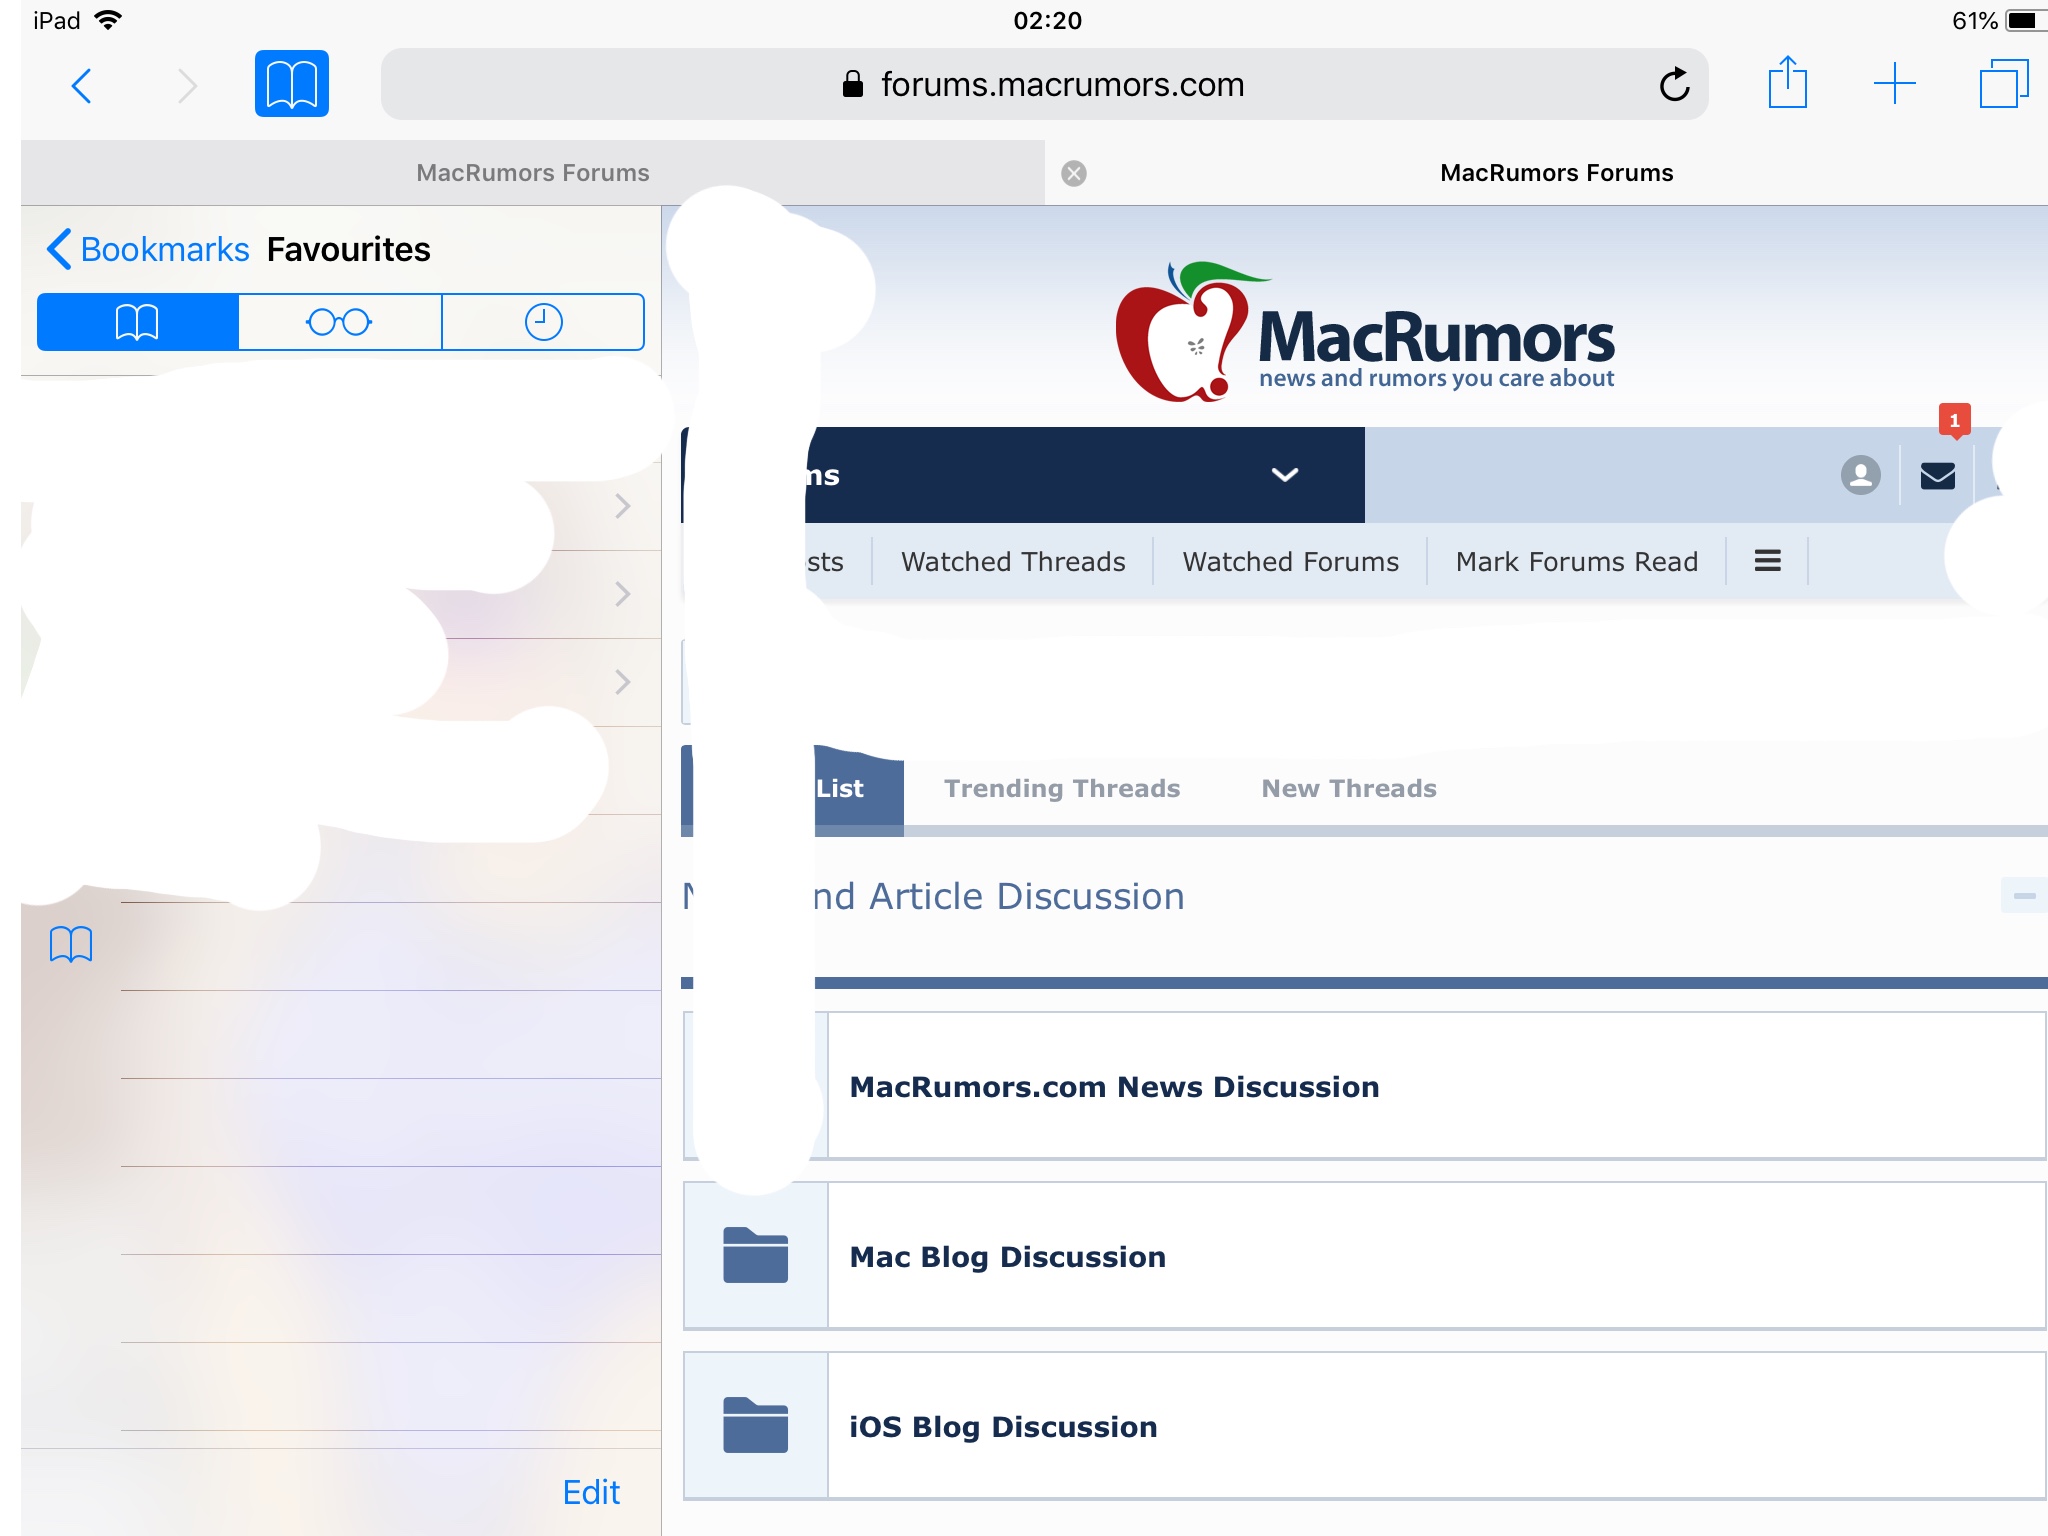Open the bookmark with book icon
This screenshot has height=1536, width=2048.
click(71, 945)
